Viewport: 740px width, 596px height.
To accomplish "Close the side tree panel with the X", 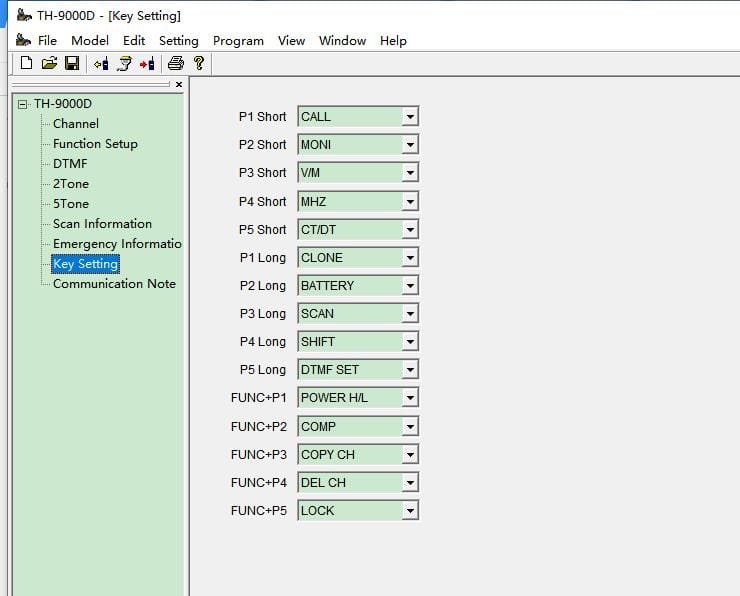I will [179, 84].
